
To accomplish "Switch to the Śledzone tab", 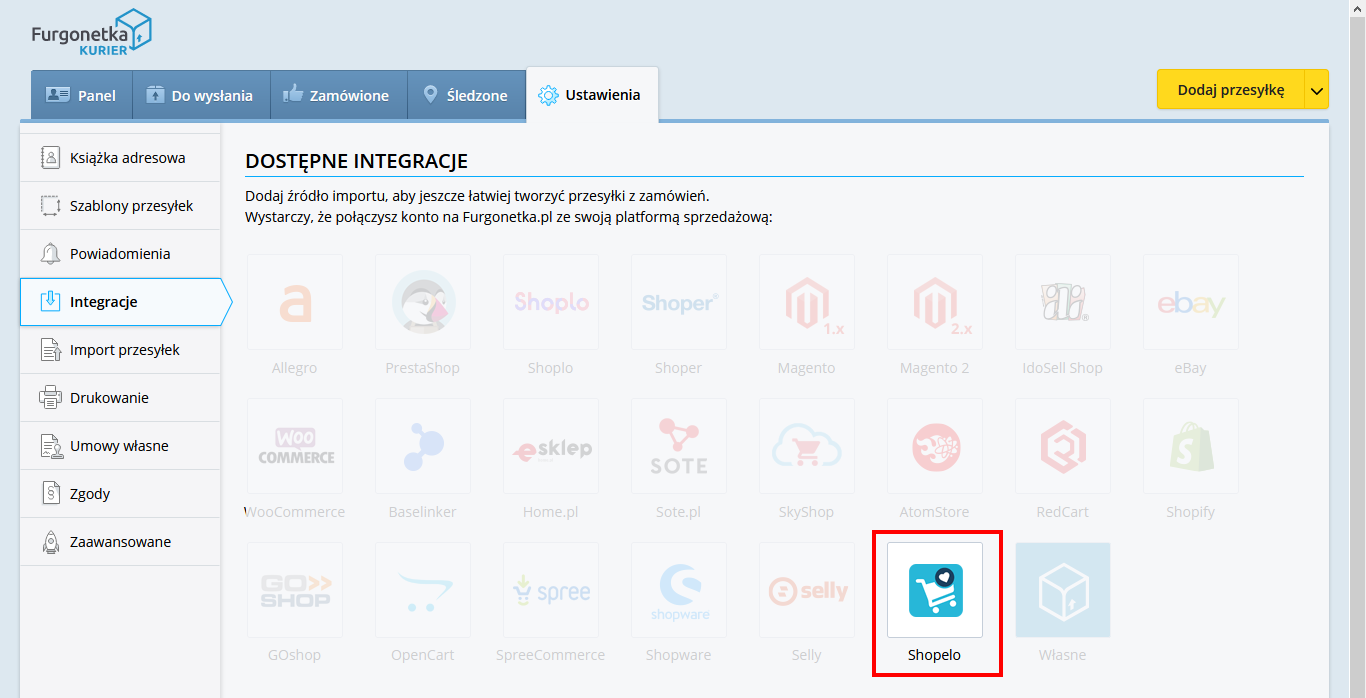I will (466, 95).
